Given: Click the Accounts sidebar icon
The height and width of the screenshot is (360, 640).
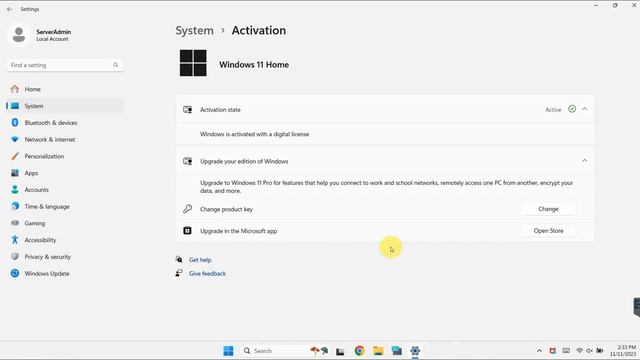Looking at the screenshot, I should 15,189.
